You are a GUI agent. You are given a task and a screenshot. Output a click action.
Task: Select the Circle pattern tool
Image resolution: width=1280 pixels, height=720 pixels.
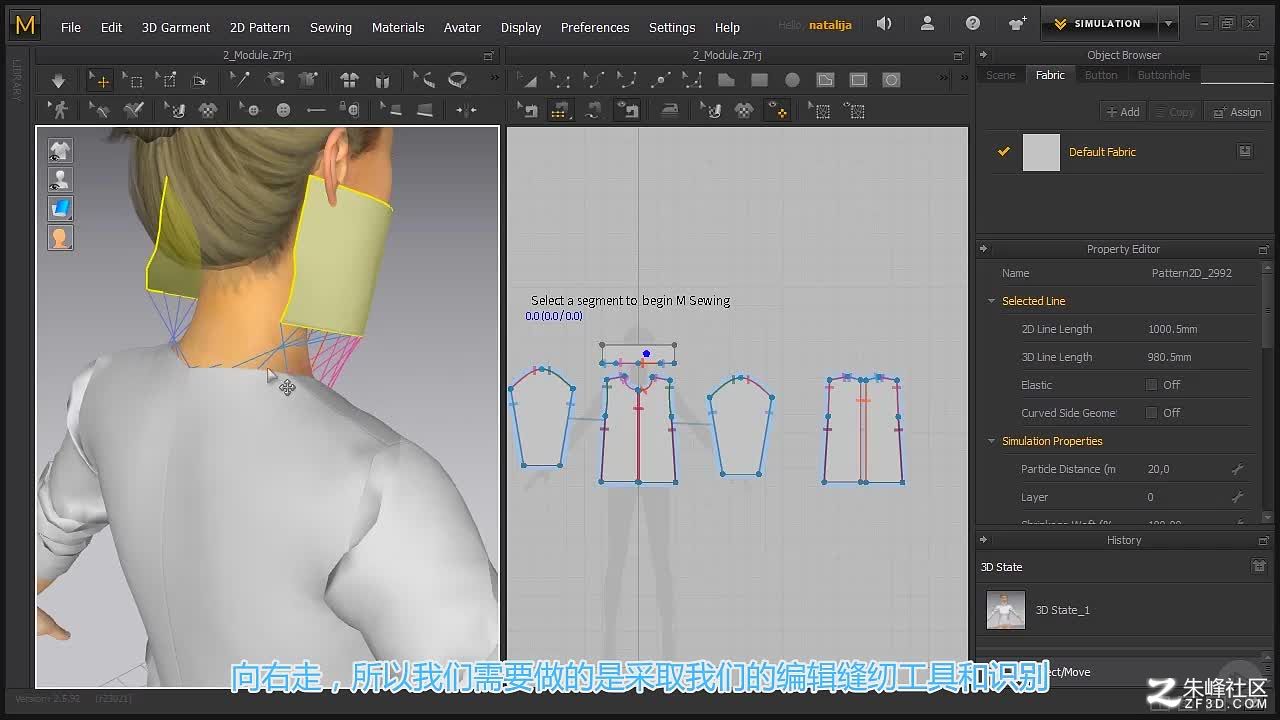pyautogui.click(x=792, y=80)
